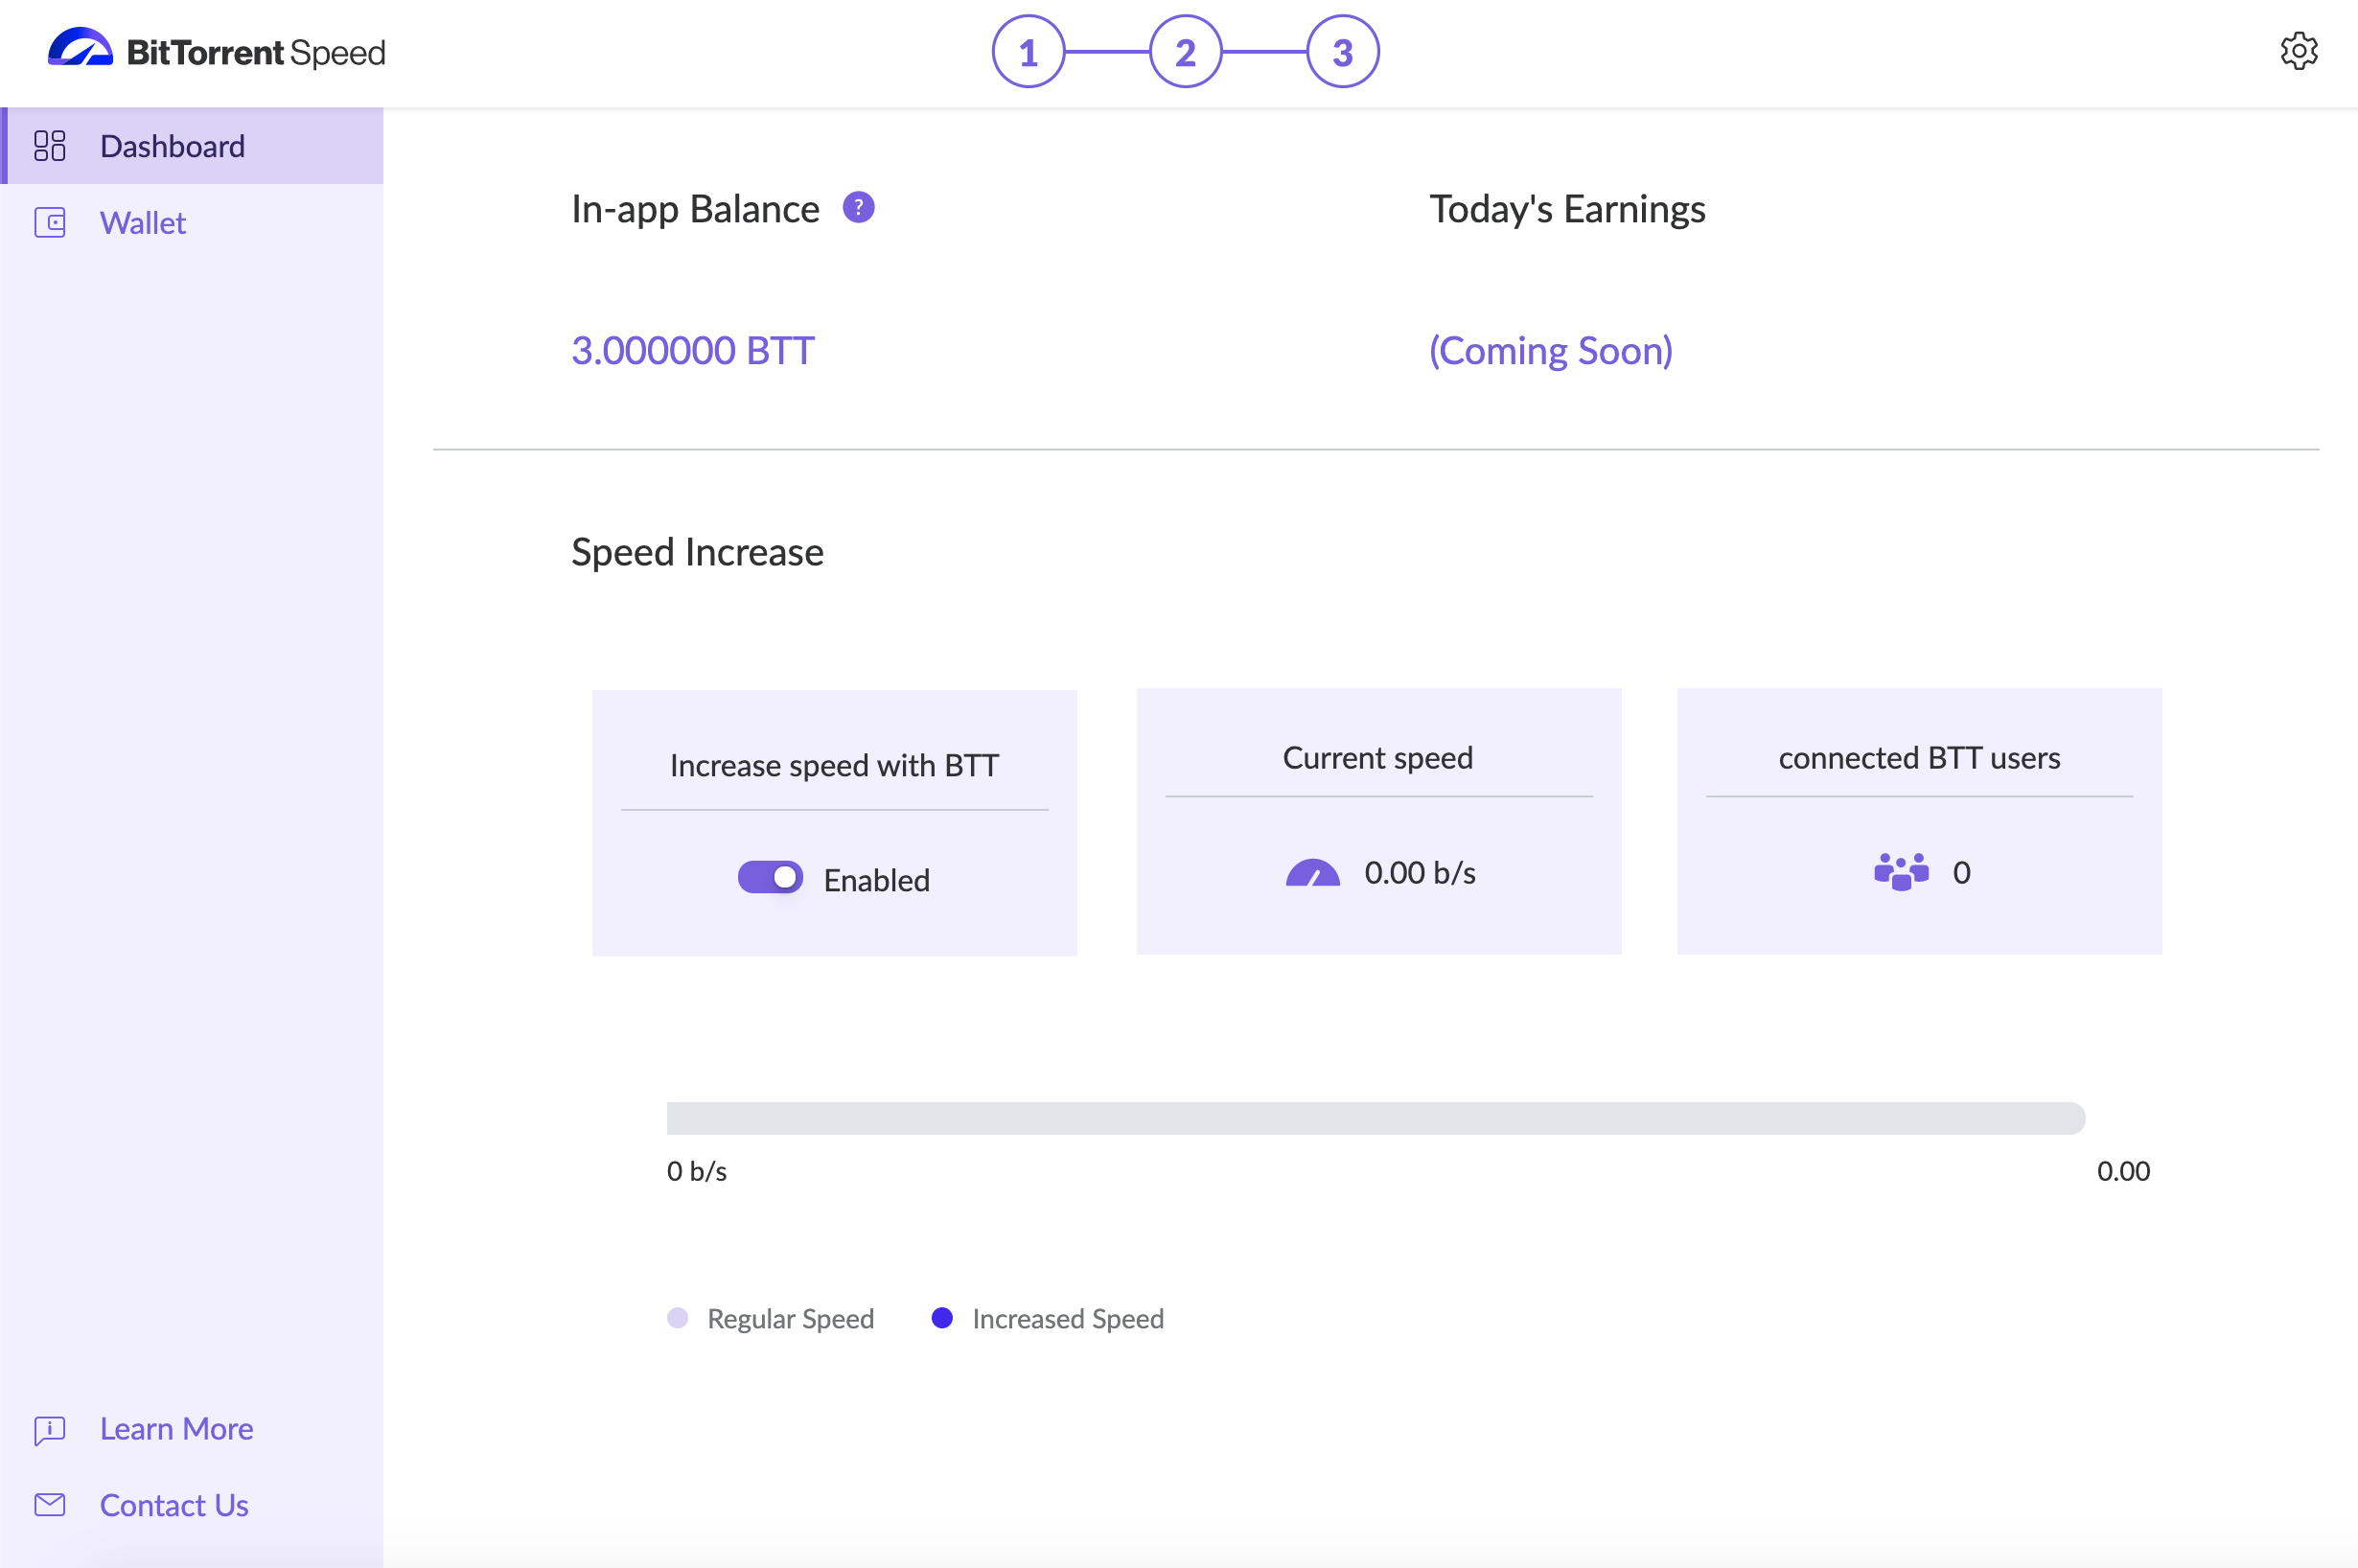Click the Dashboard grid icon
The image size is (2358, 1568).
click(50, 146)
